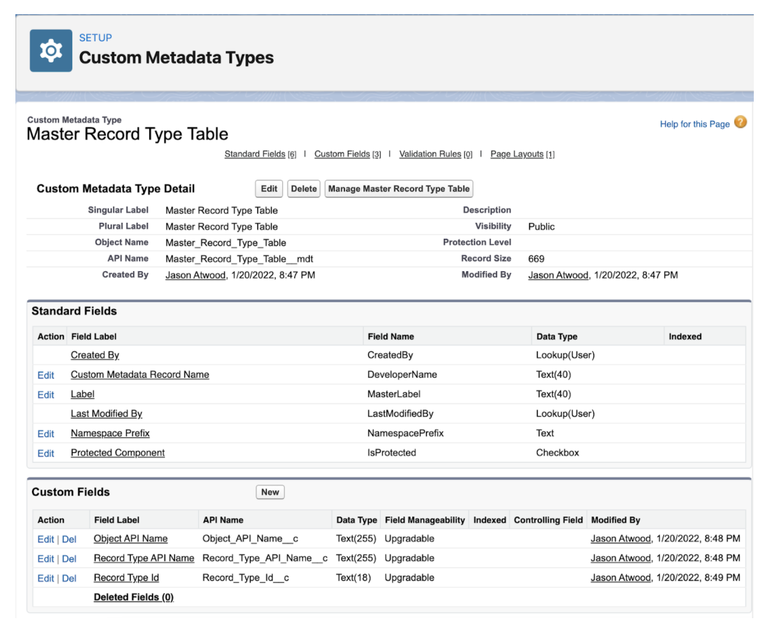Image resolution: width=768 pixels, height=630 pixels.
Task: Click the Master_Record_Type_Table object name value
Action: pyautogui.click(x=226, y=242)
